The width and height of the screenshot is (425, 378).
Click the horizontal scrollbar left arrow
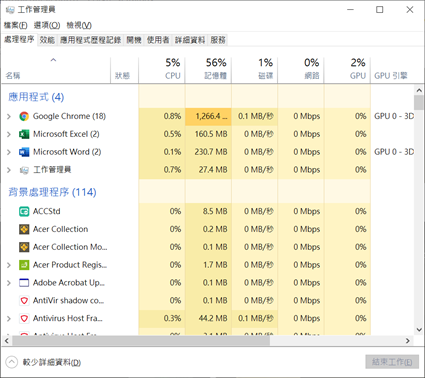6,341
